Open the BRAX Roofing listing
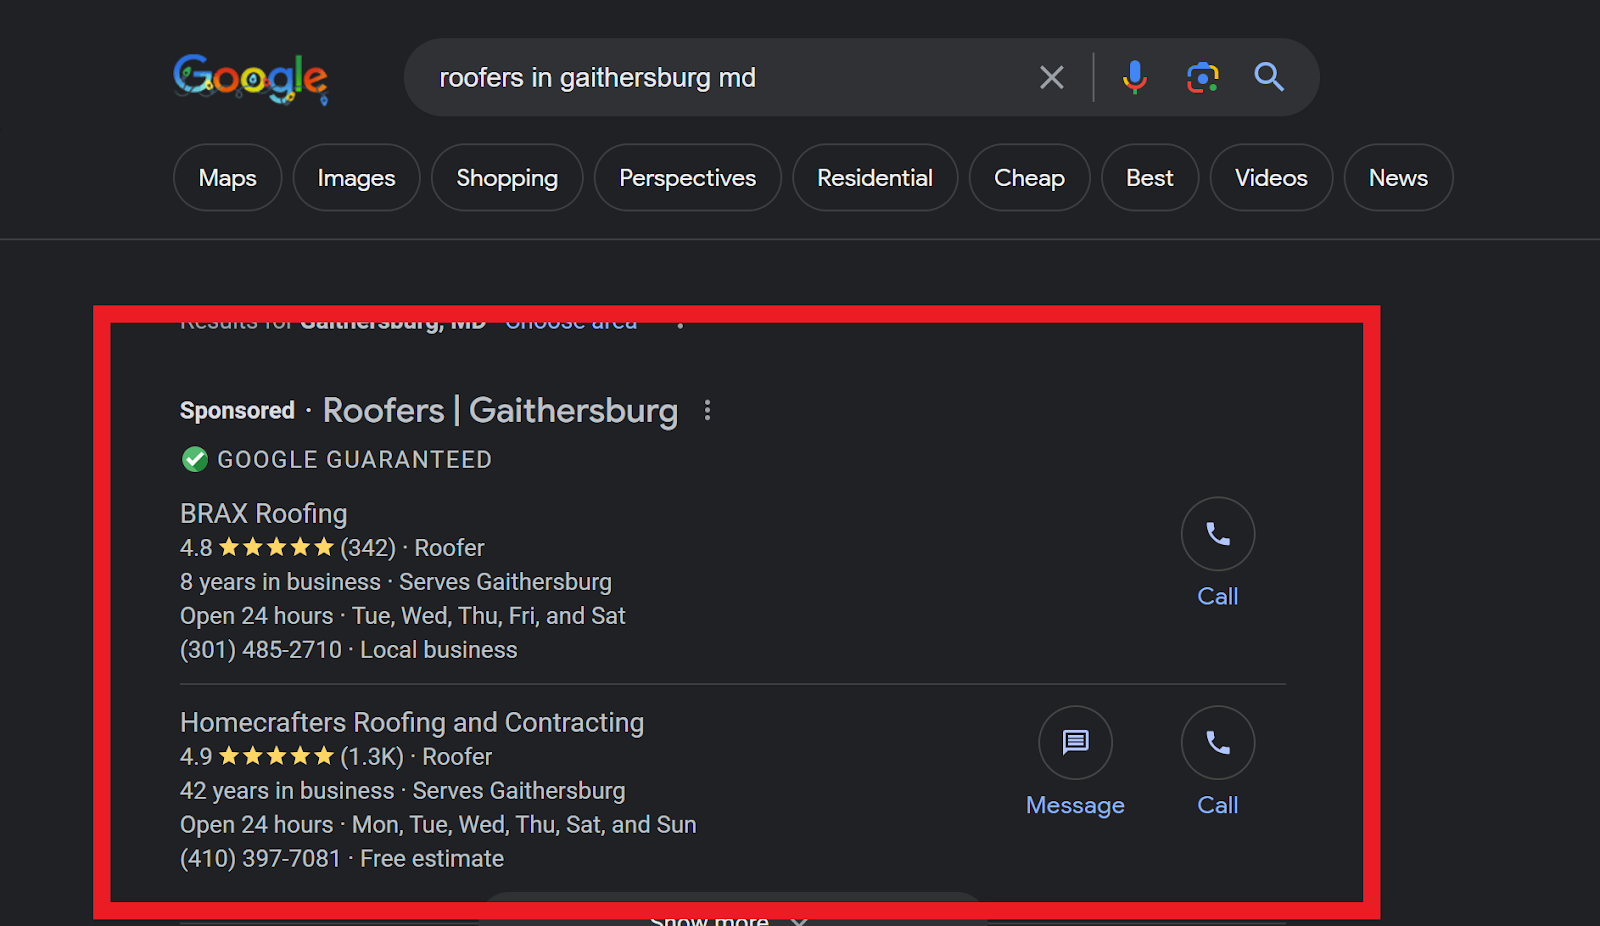The height and width of the screenshot is (926, 1600). click(x=264, y=514)
